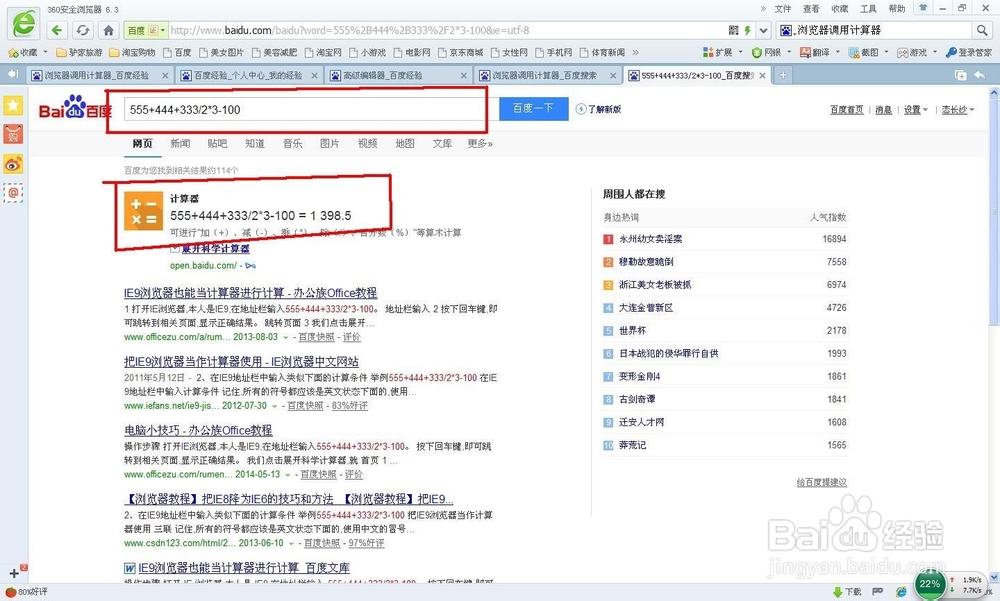Image resolution: width=1000 pixels, height=601 pixels.
Task: Open the 设置 settings dropdown on Baidu
Action: click(x=915, y=110)
